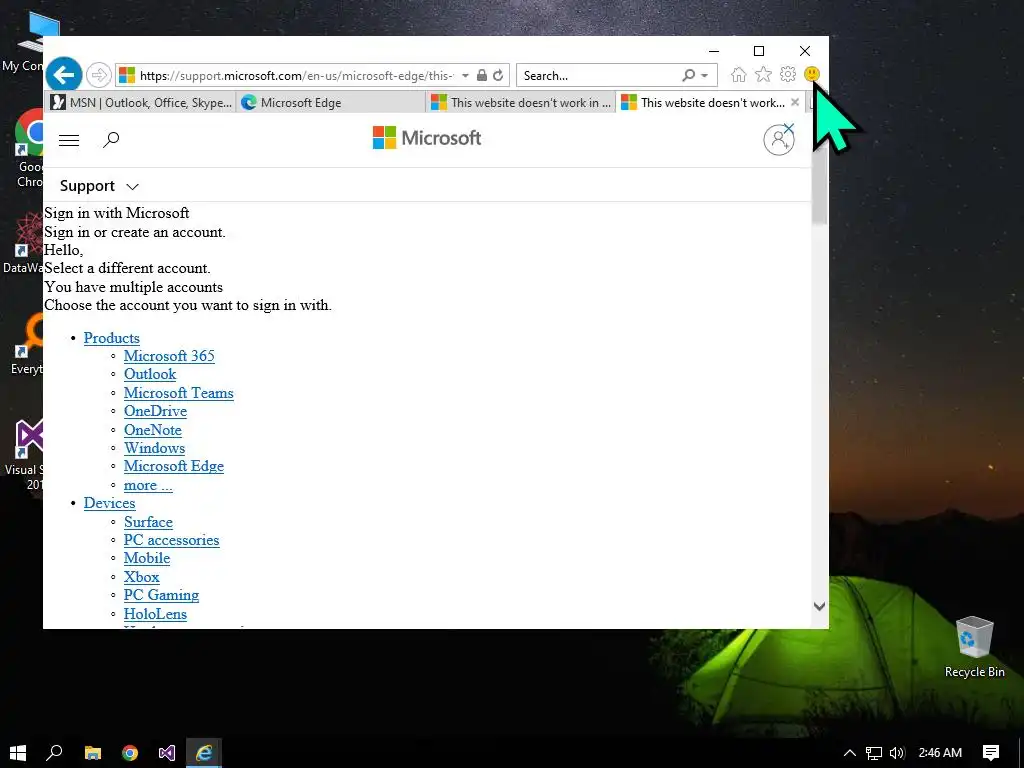Click the volume speaker tray icon

897,753
